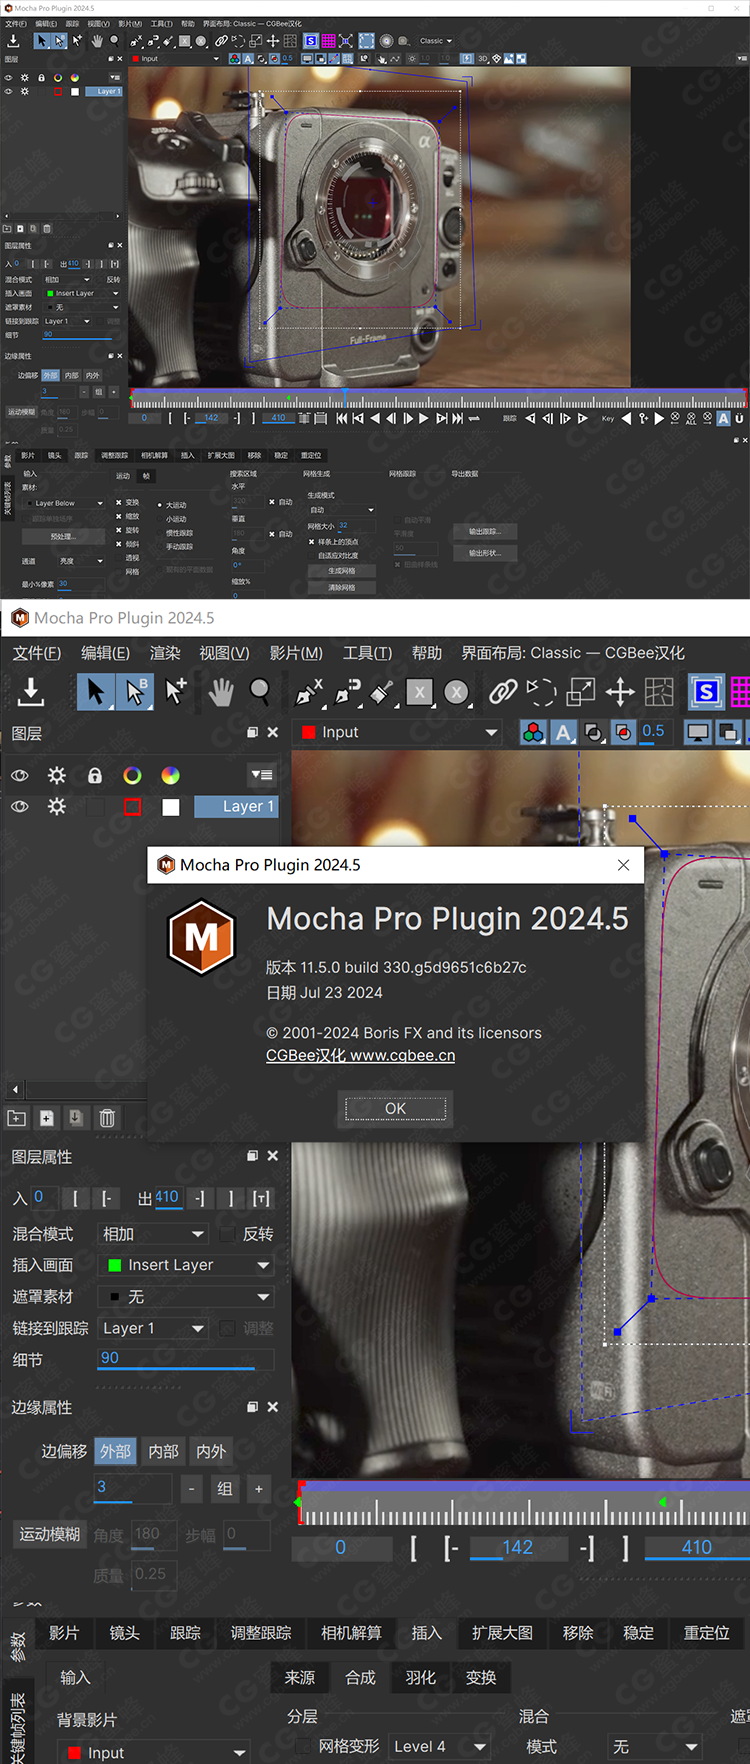Toggle the blue S surface icon in enlarged toolbar
The height and width of the screenshot is (1764, 750).
pos(706,691)
